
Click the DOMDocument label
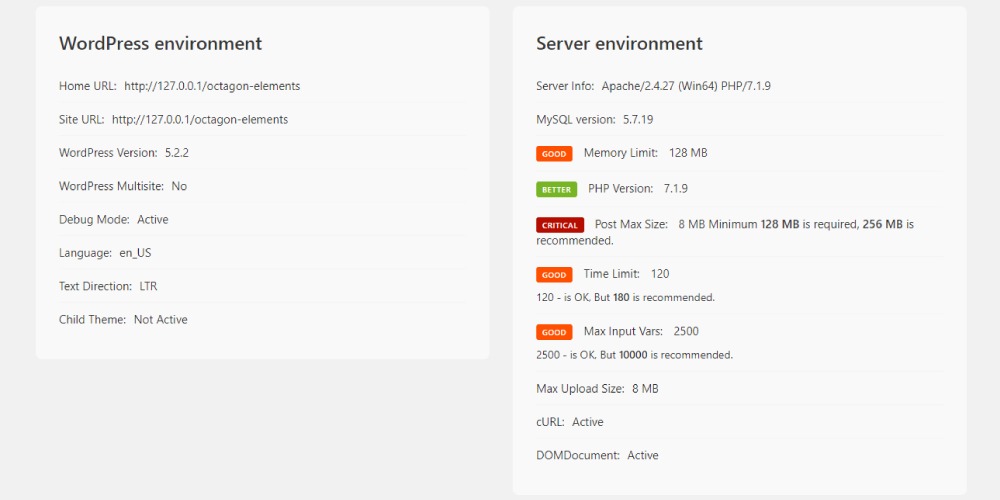point(578,455)
